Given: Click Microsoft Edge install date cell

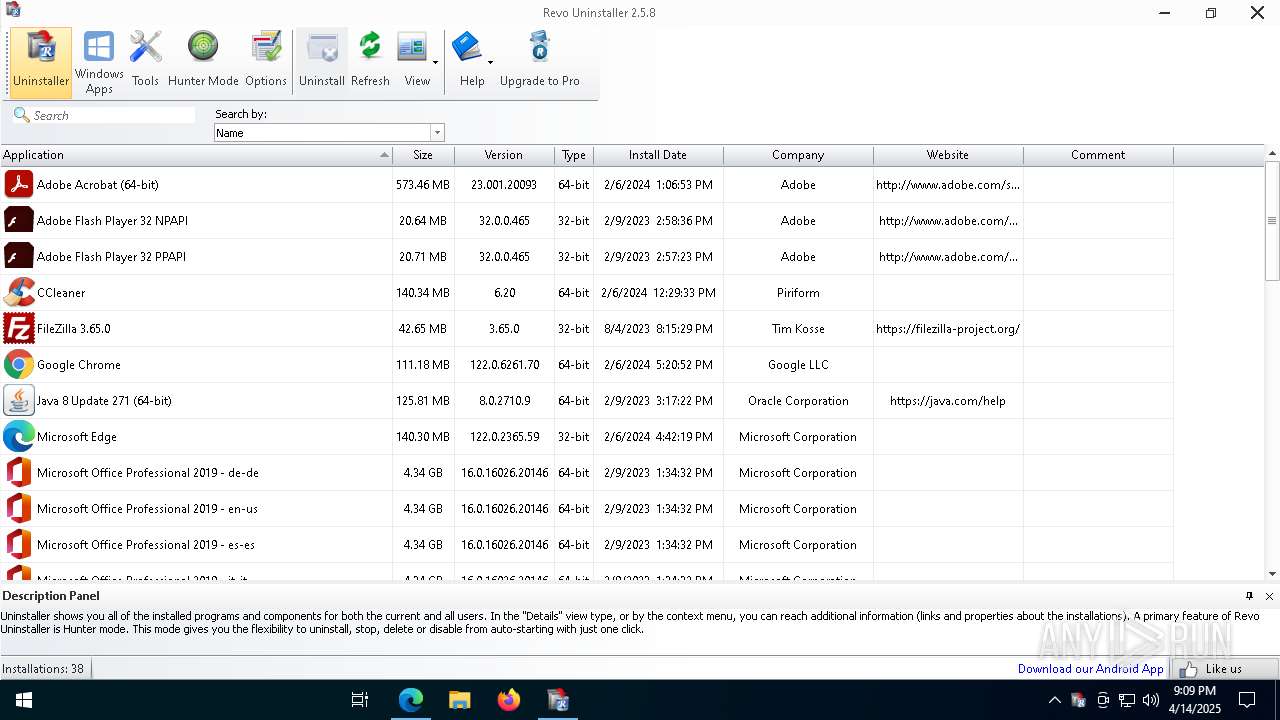Looking at the screenshot, I should click(658, 437).
